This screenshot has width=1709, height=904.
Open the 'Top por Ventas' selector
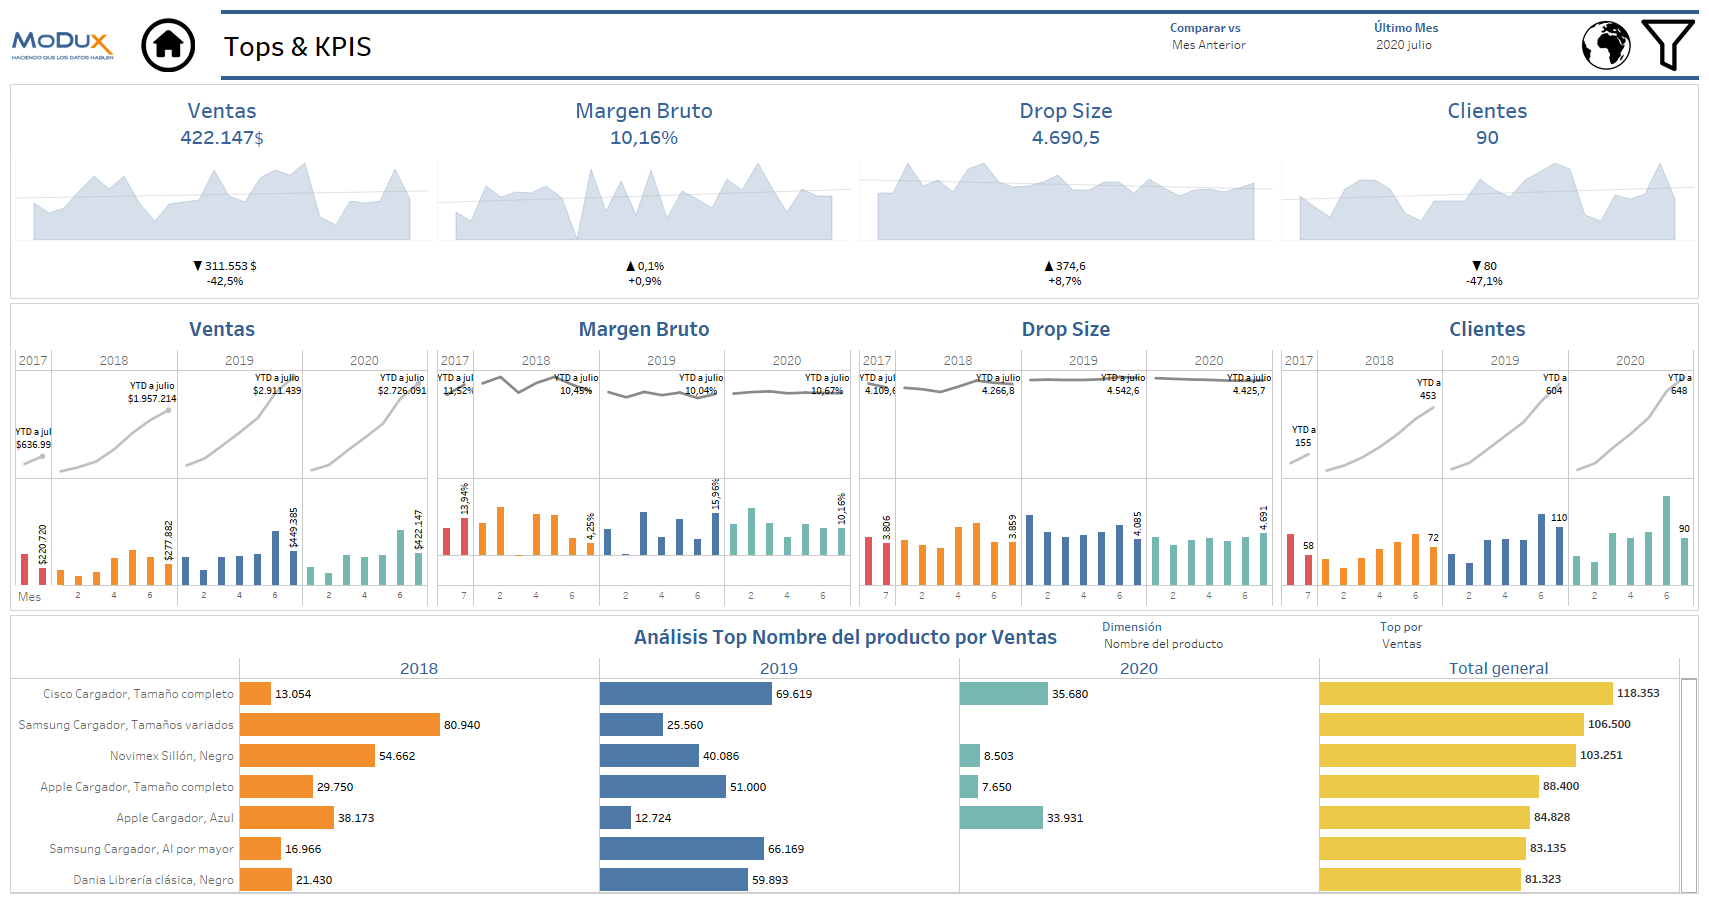click(x=1401, y=644)
